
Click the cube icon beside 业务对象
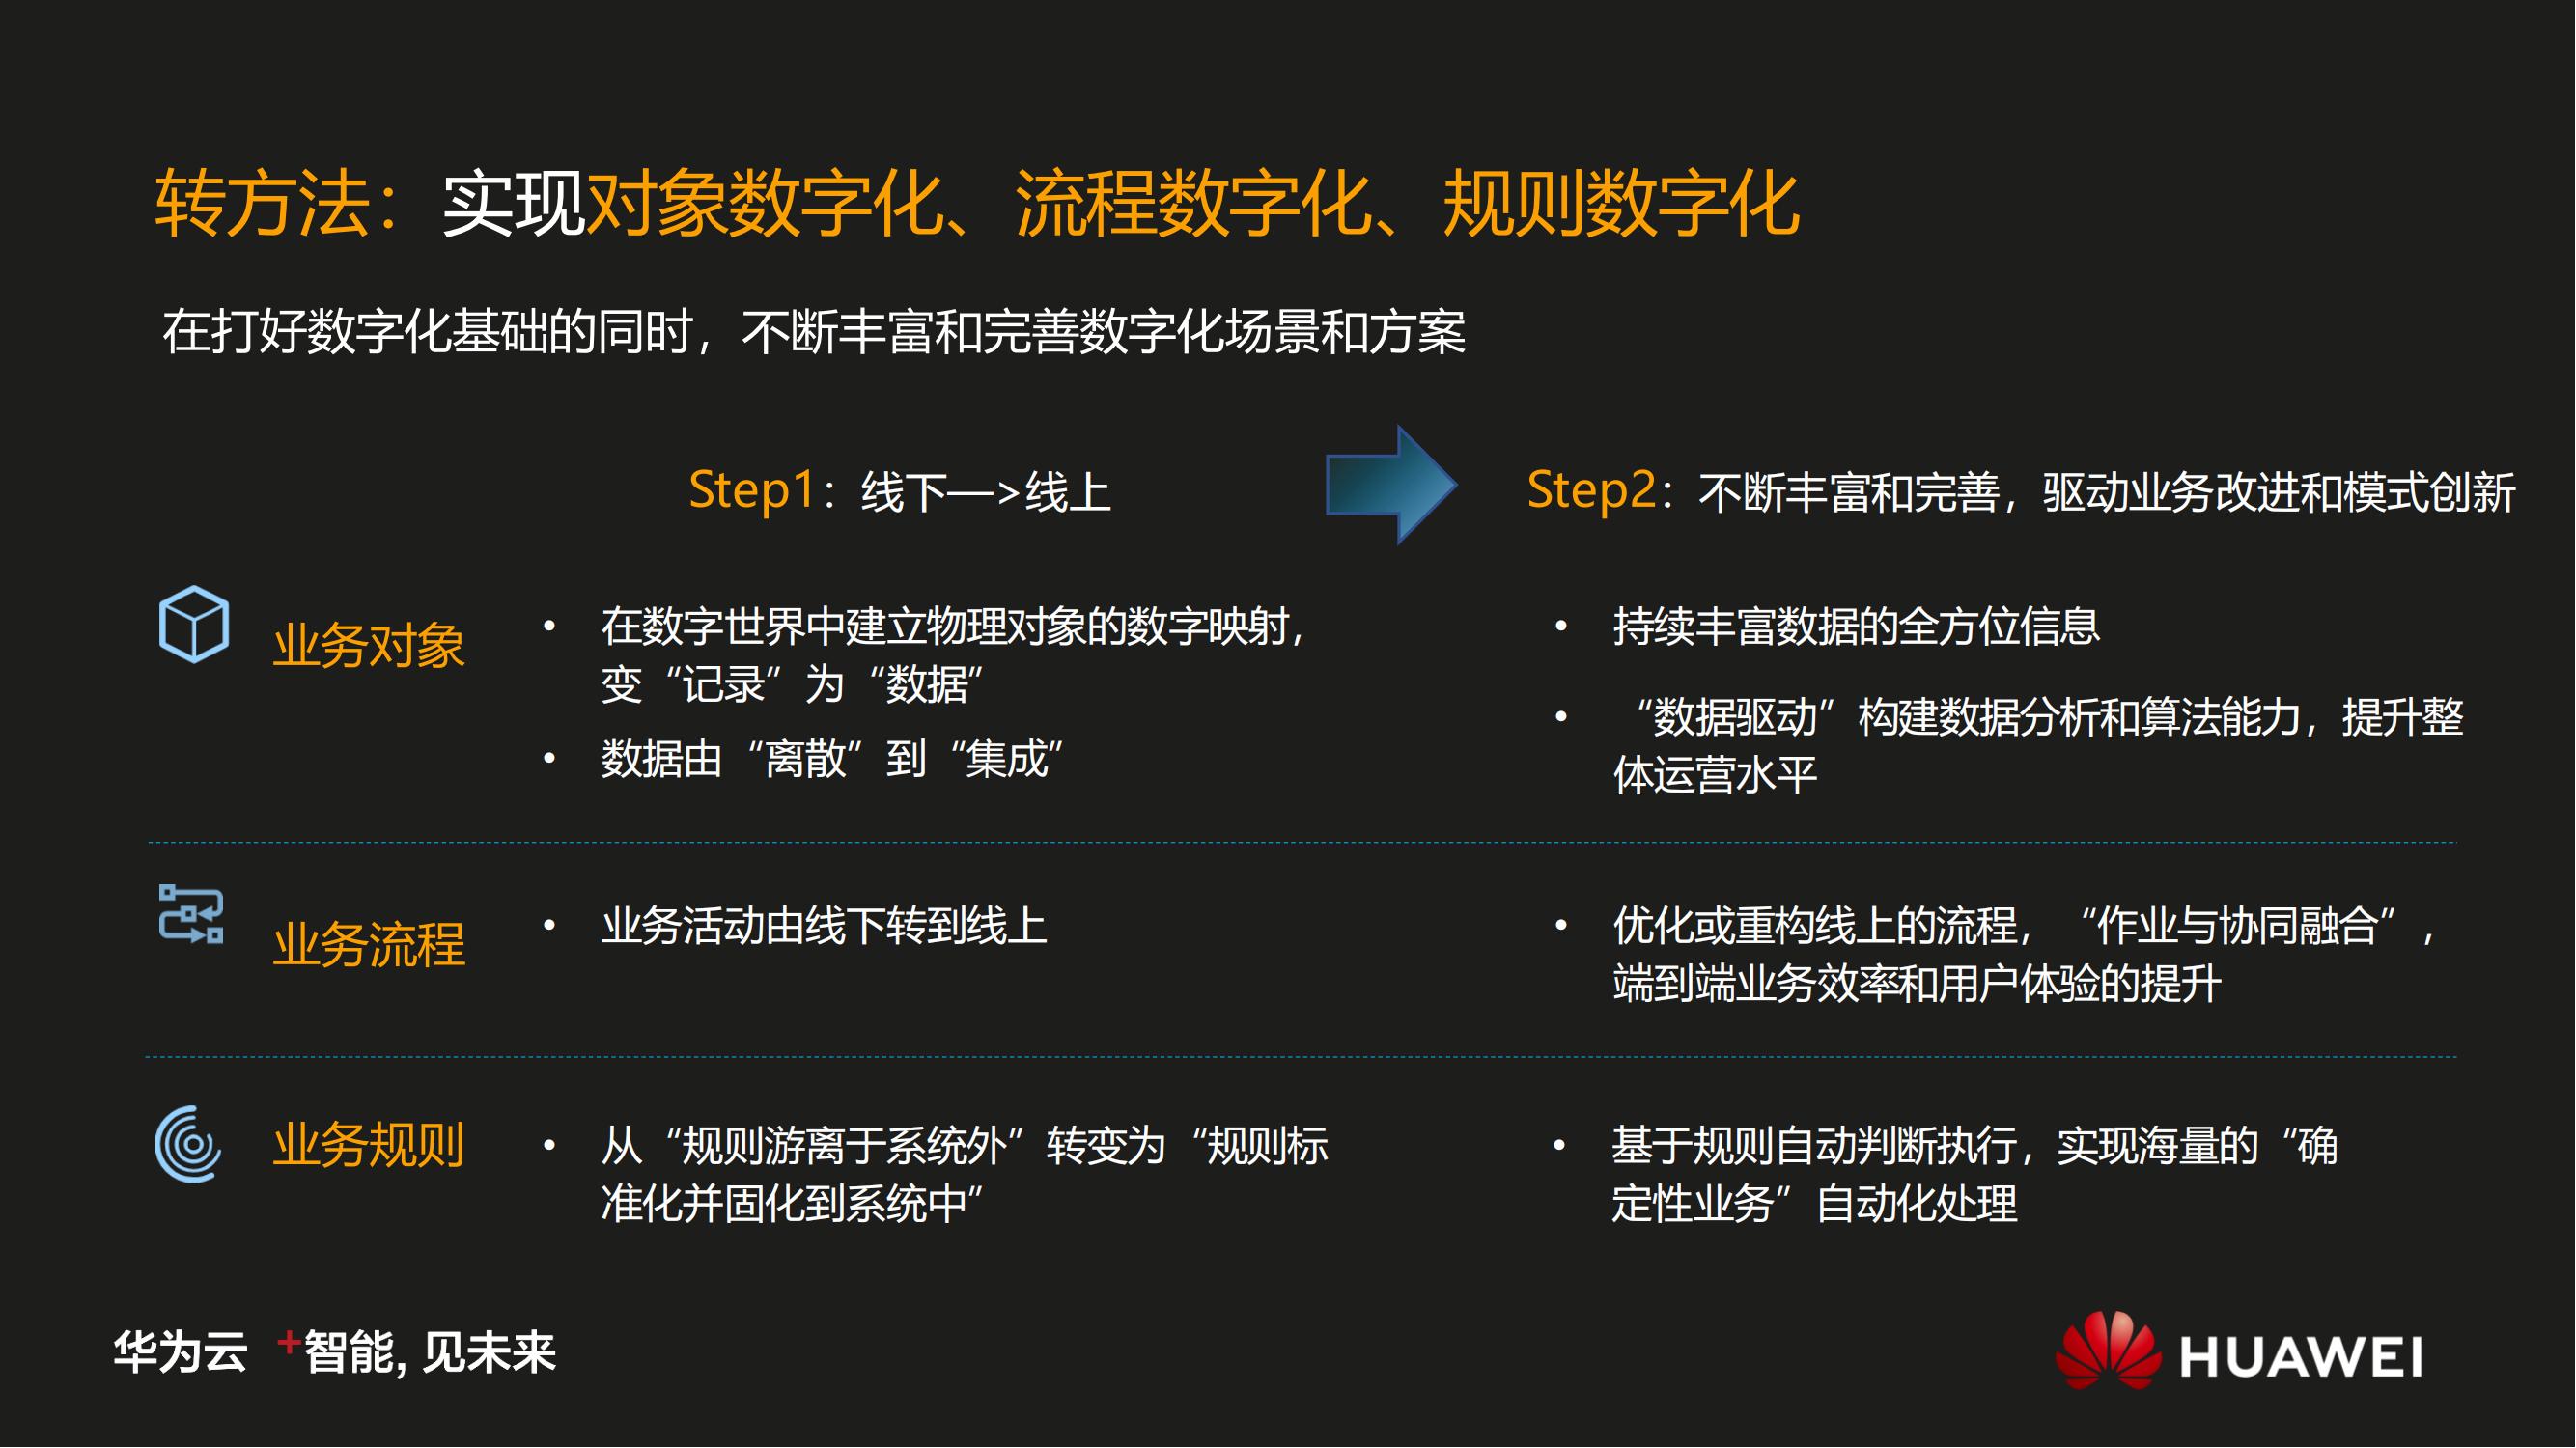[194, 625]
